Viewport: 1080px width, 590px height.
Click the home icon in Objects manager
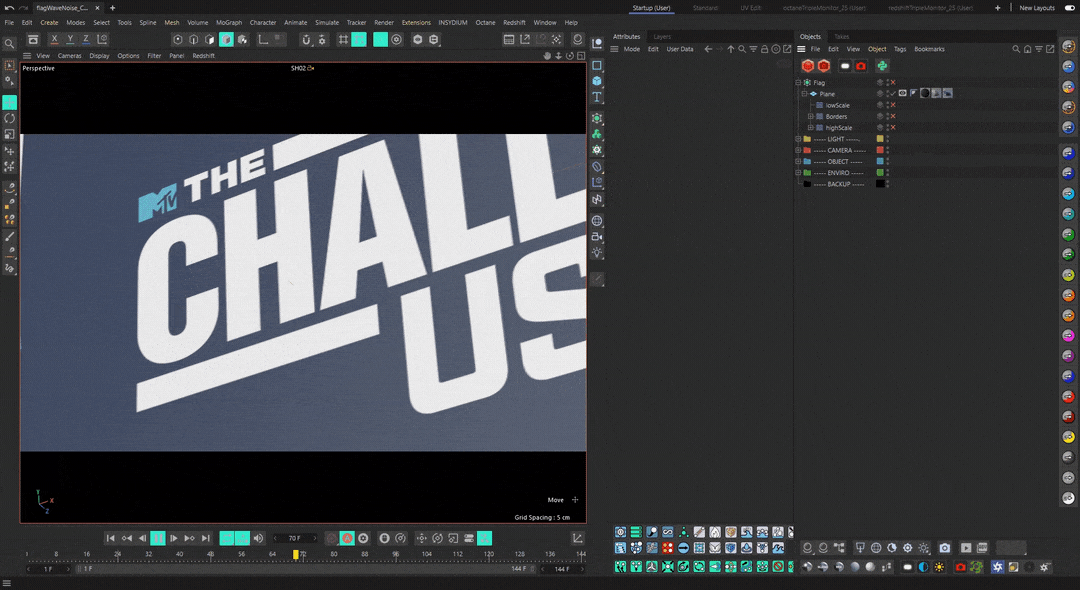pos(1028,49)
